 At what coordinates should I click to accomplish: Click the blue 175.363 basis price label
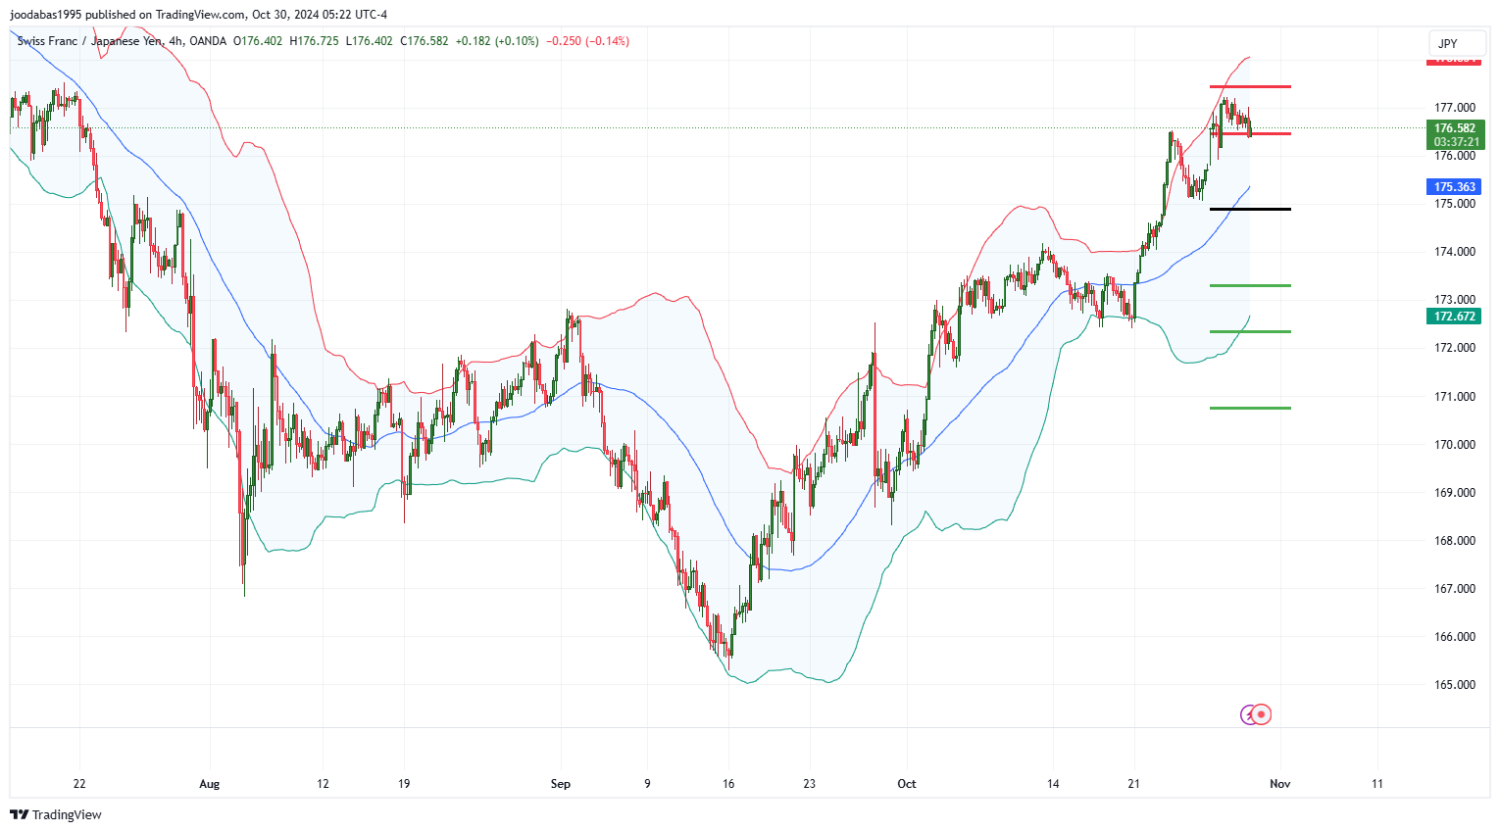1455,187
